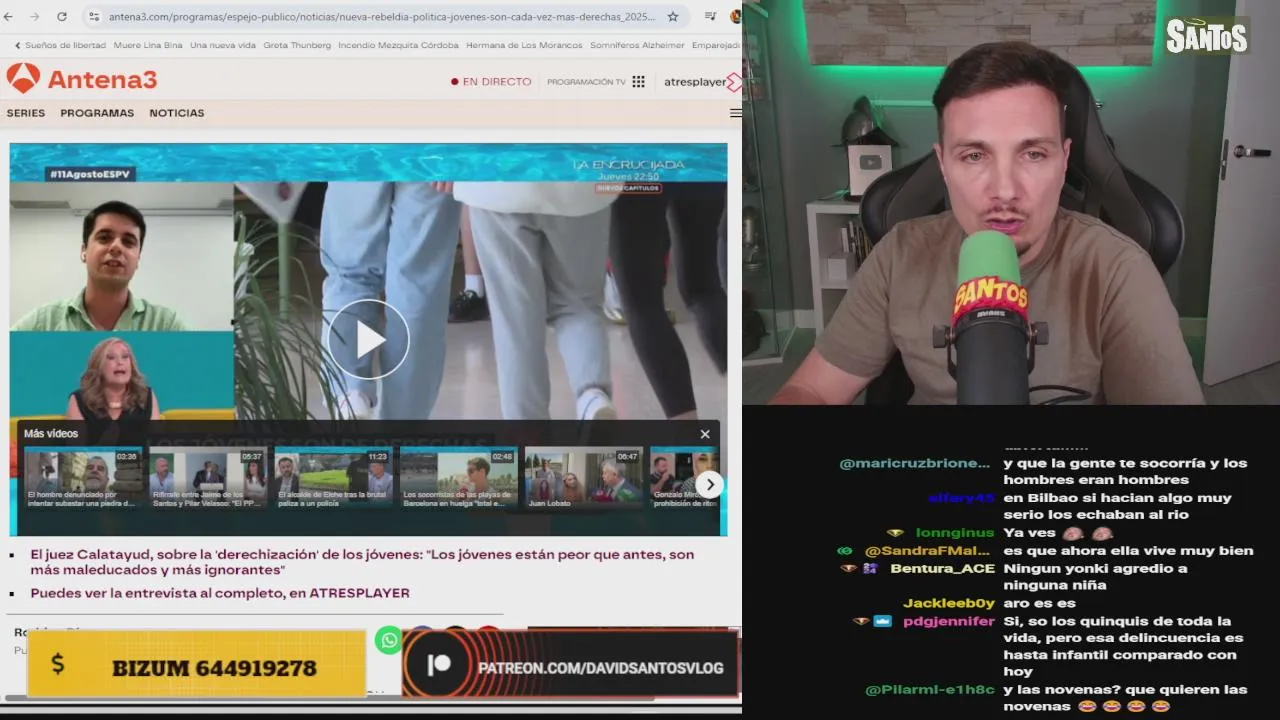
Task: Play the main video
Action: 369,339
